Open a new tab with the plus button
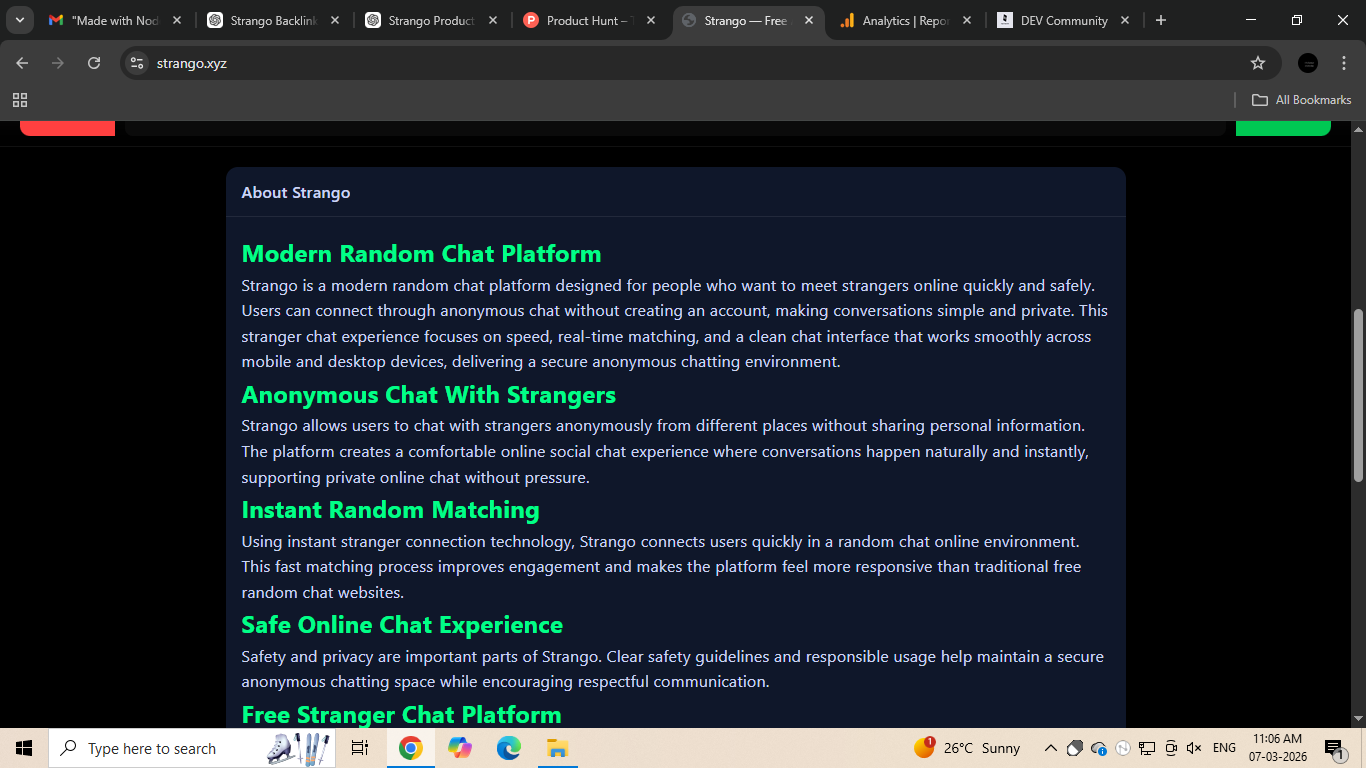 (1161, 19)
